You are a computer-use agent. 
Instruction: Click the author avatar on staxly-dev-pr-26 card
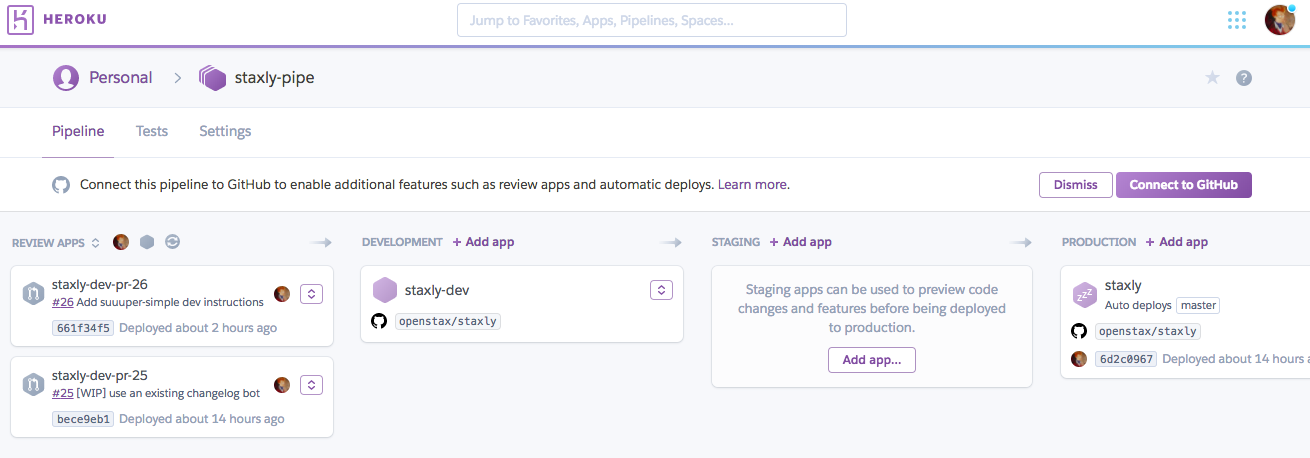282,294
